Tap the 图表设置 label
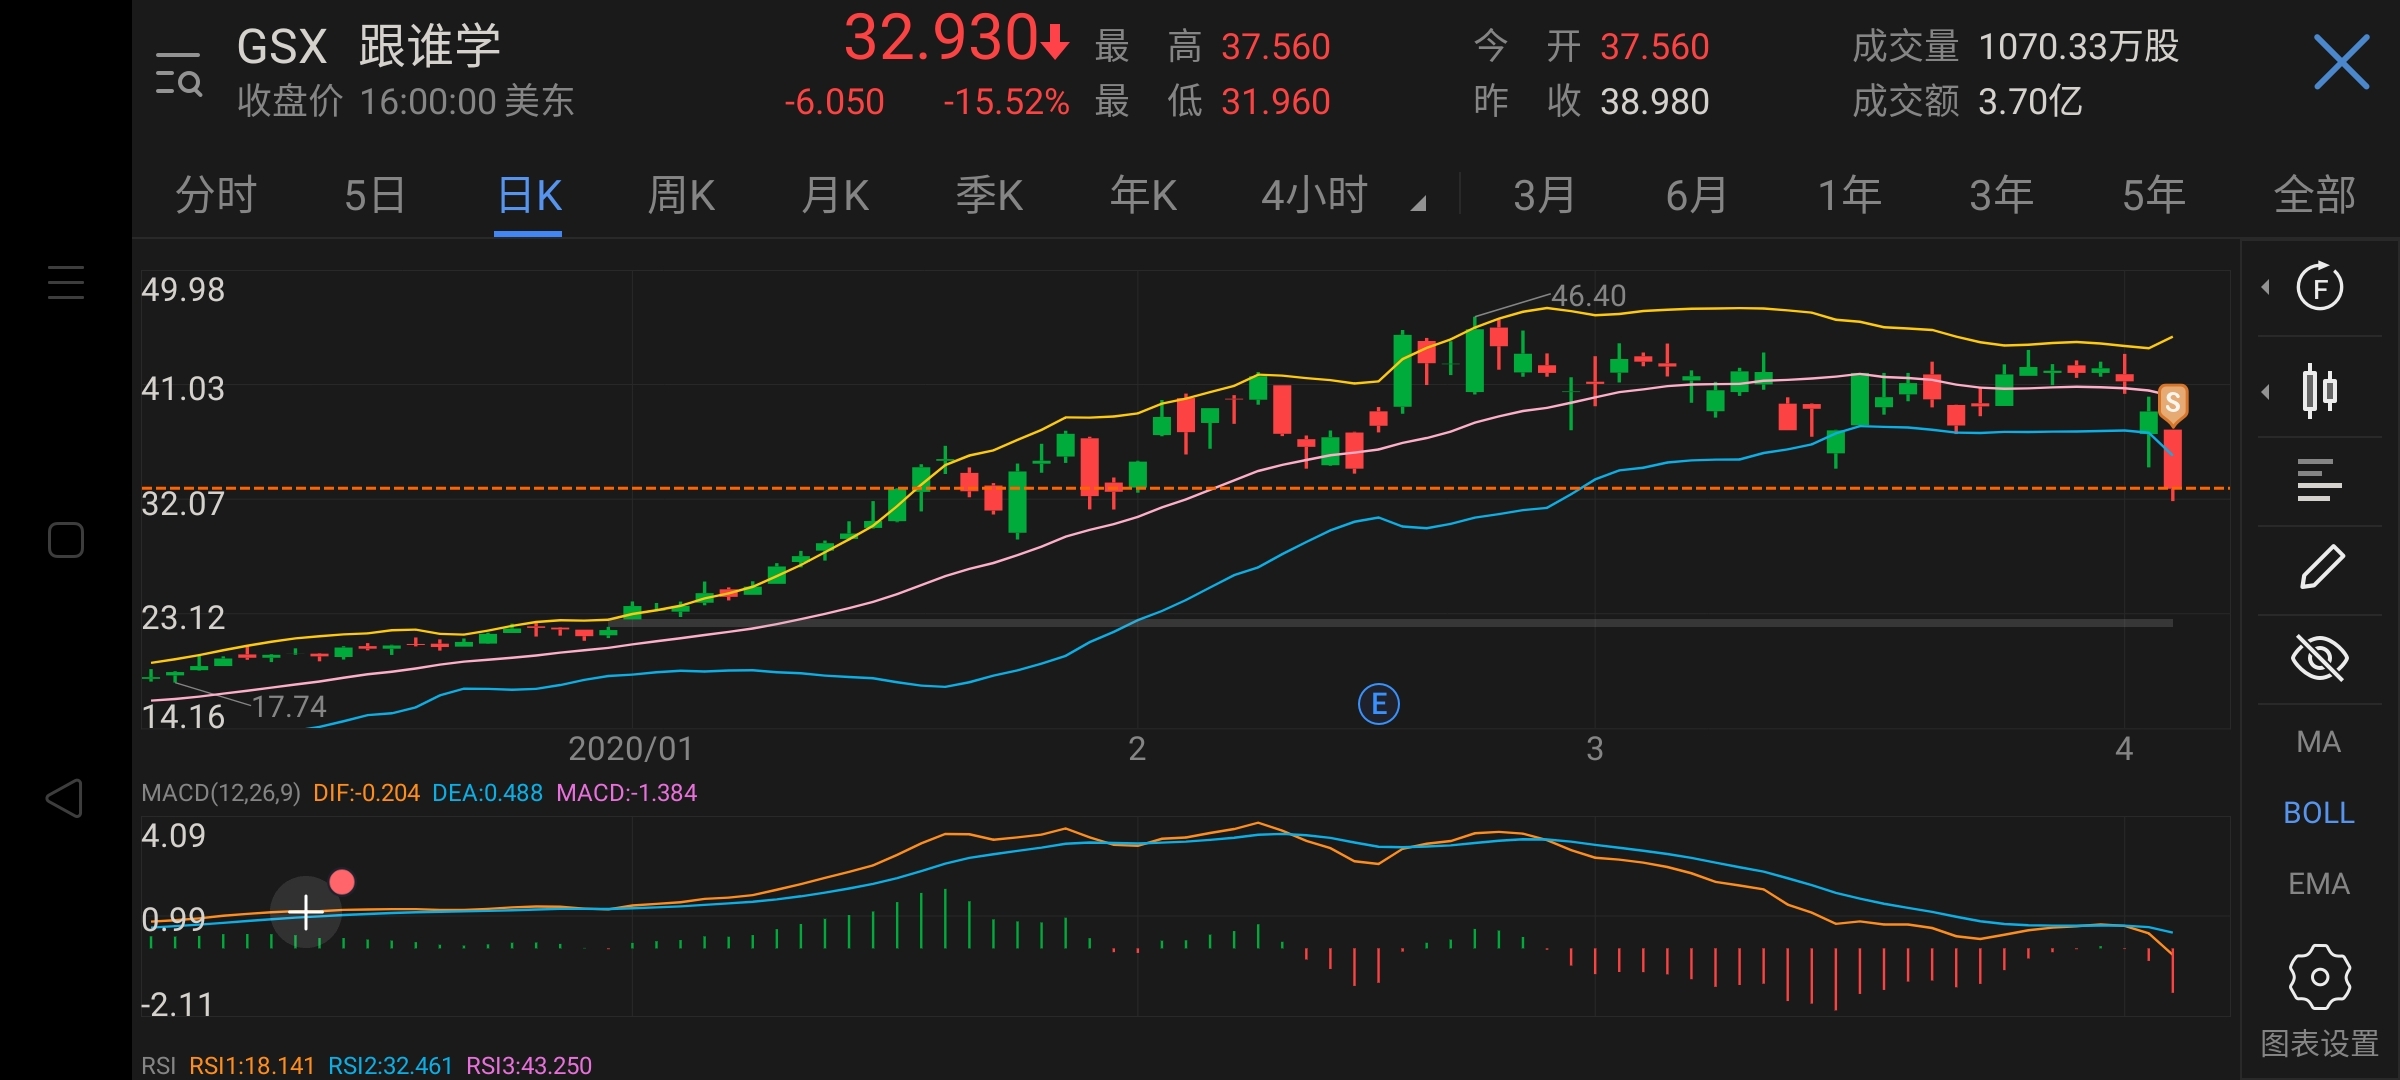This screenshot has height=1080, width=2400. coord(2319,1043)
